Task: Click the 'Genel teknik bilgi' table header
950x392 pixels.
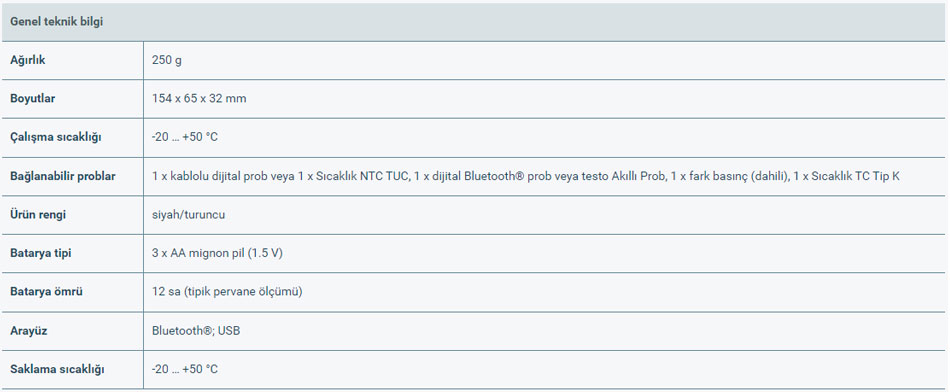Action: [56, 22]
